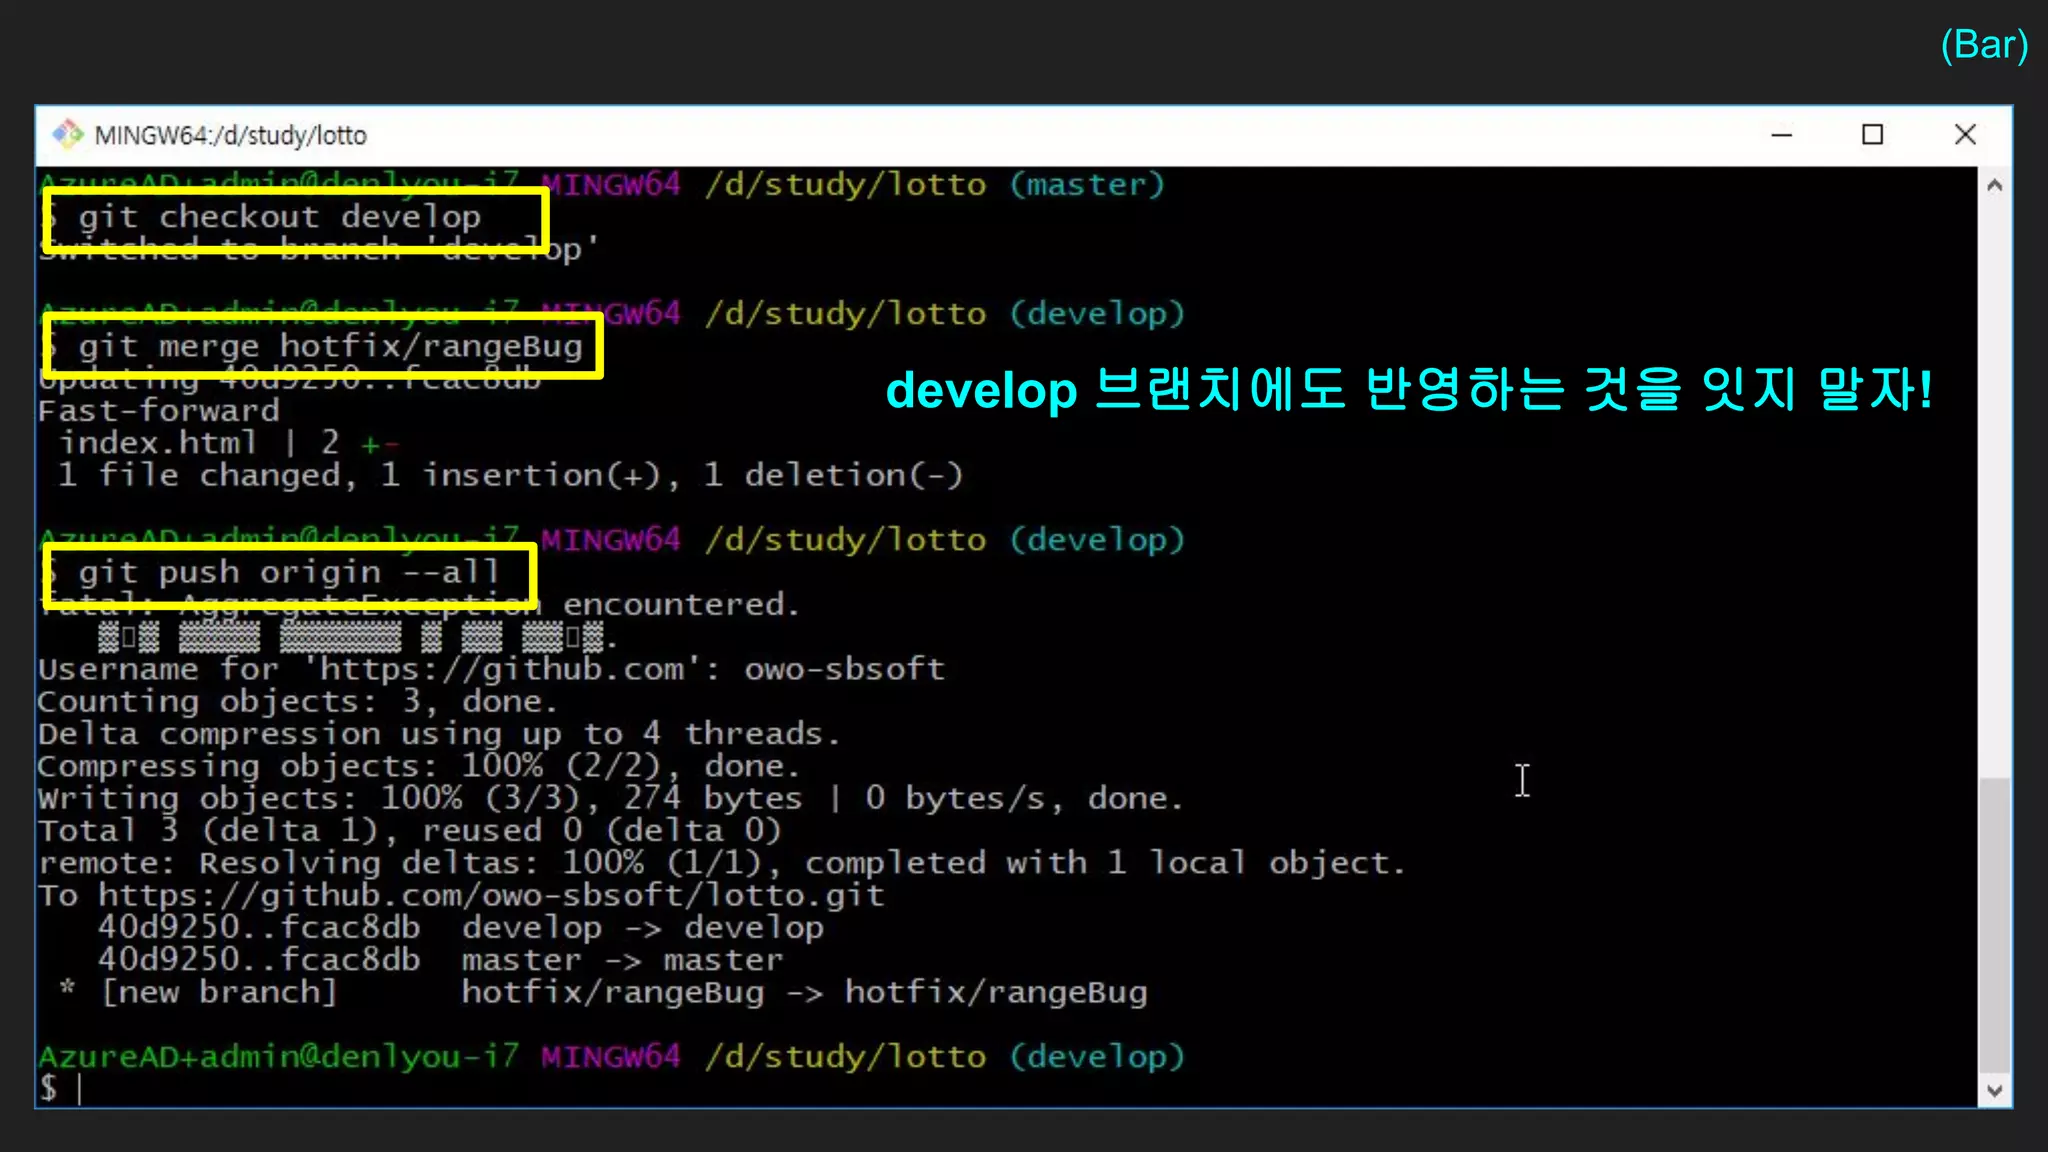The height and width of the screenshot is (1152, 2048).
Task: Click the '$' command input prompt at bottom
Action: (x=48, y=1089)
